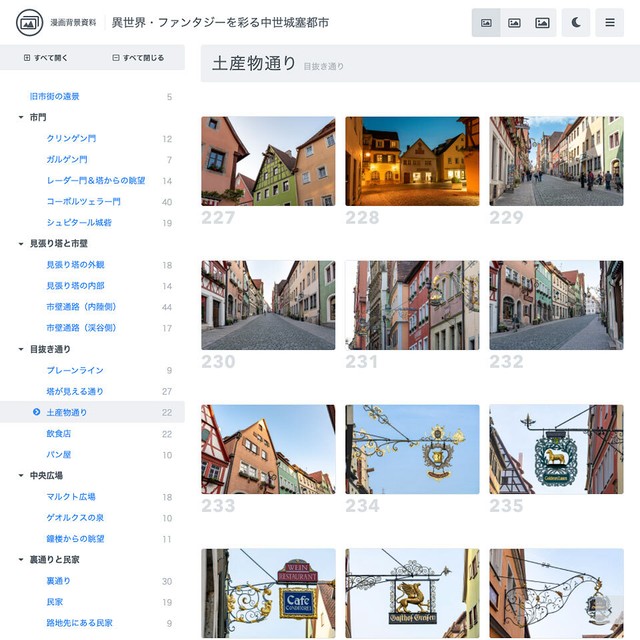This screenshot has height=640, width=640.
Task: Open thumbnail 230 empty cobblestone street
Action: (268, 305)
